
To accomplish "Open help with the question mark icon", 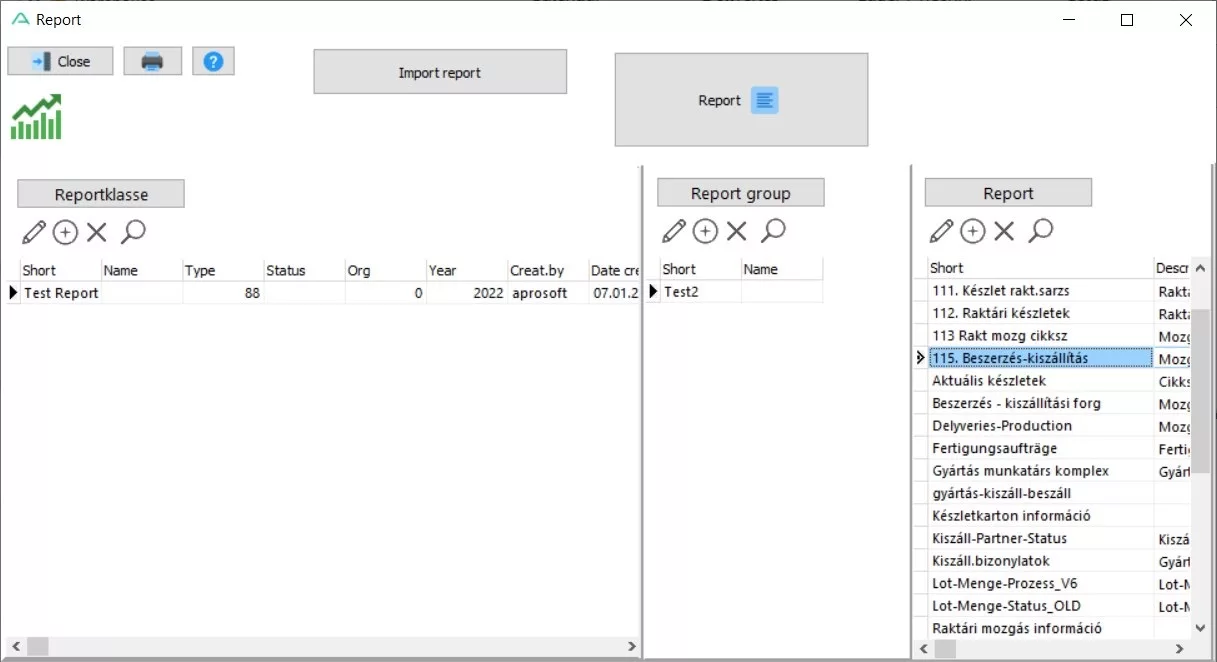I will [213, 61].
